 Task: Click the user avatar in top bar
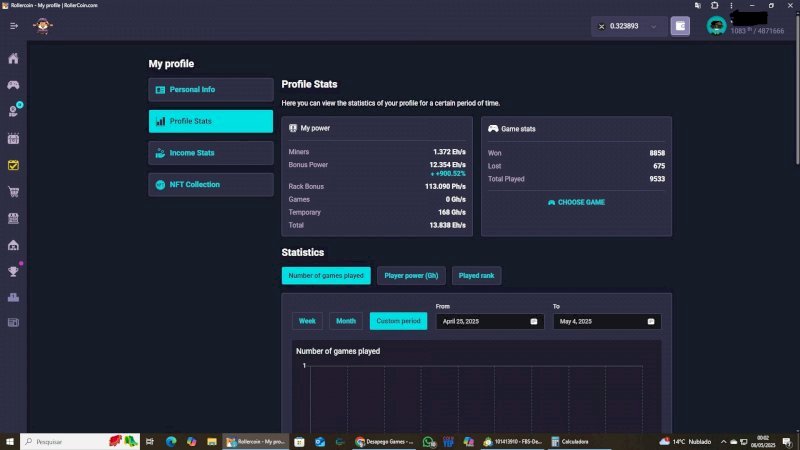716,26
